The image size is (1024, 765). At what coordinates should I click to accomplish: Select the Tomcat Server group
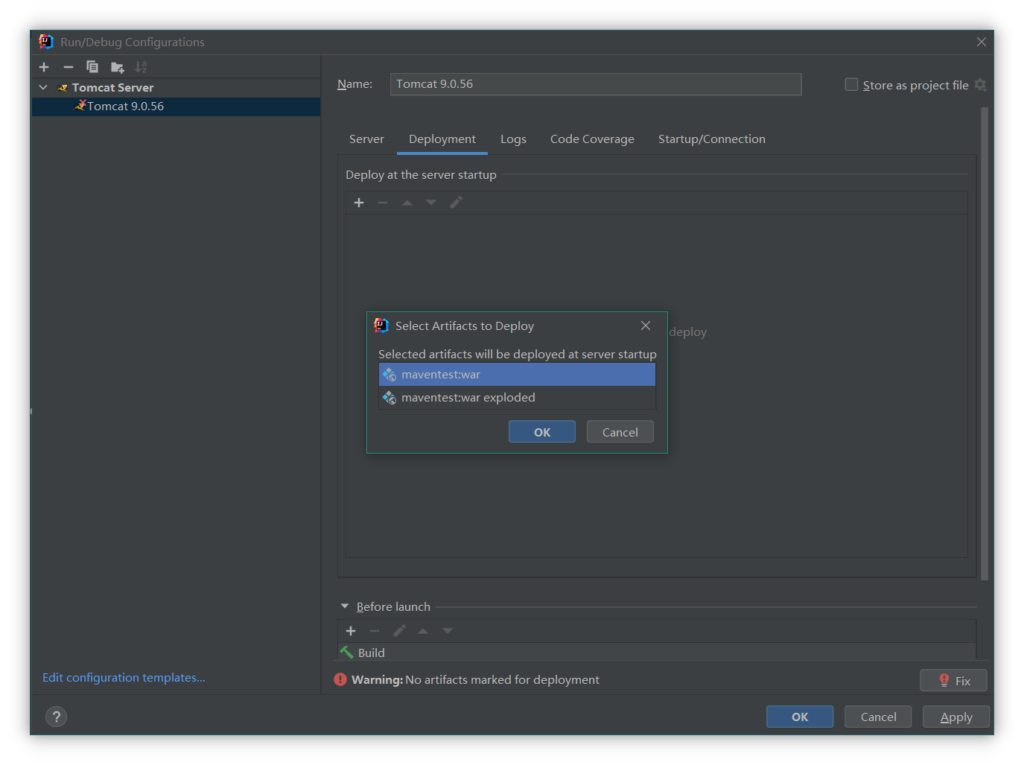tap(176, 88)
